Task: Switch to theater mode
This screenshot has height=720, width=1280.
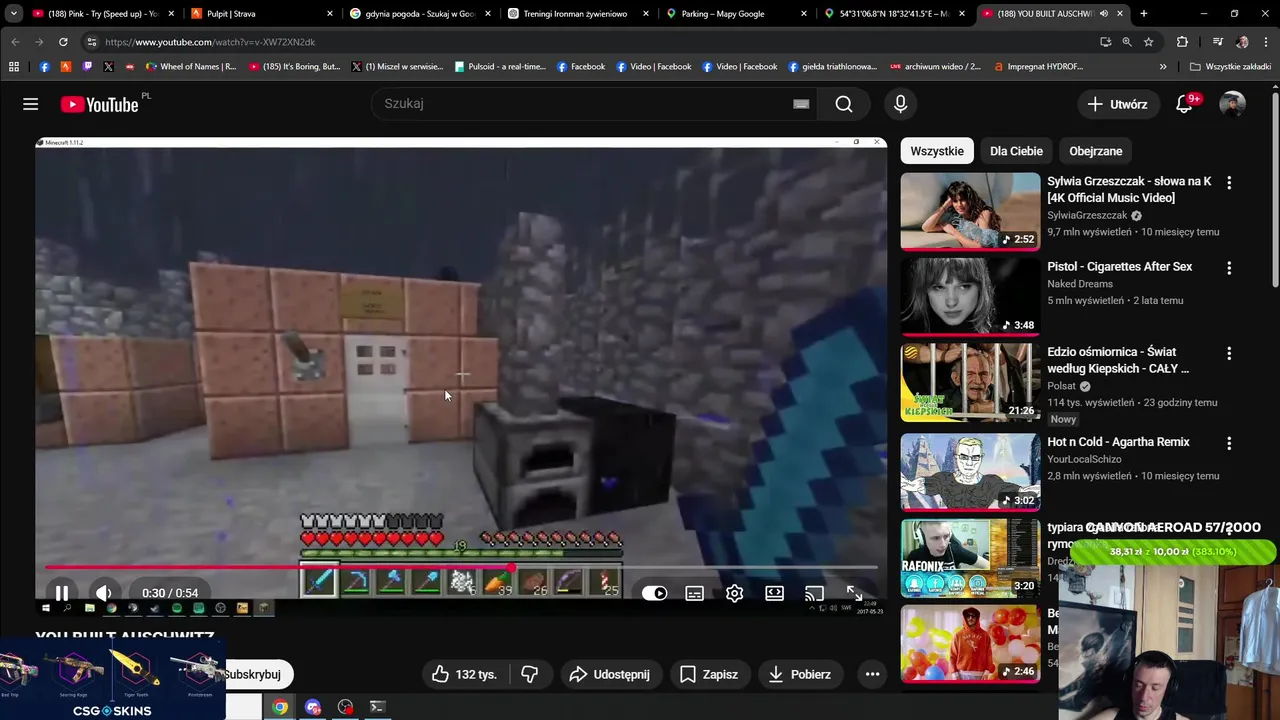Action: 774,593
